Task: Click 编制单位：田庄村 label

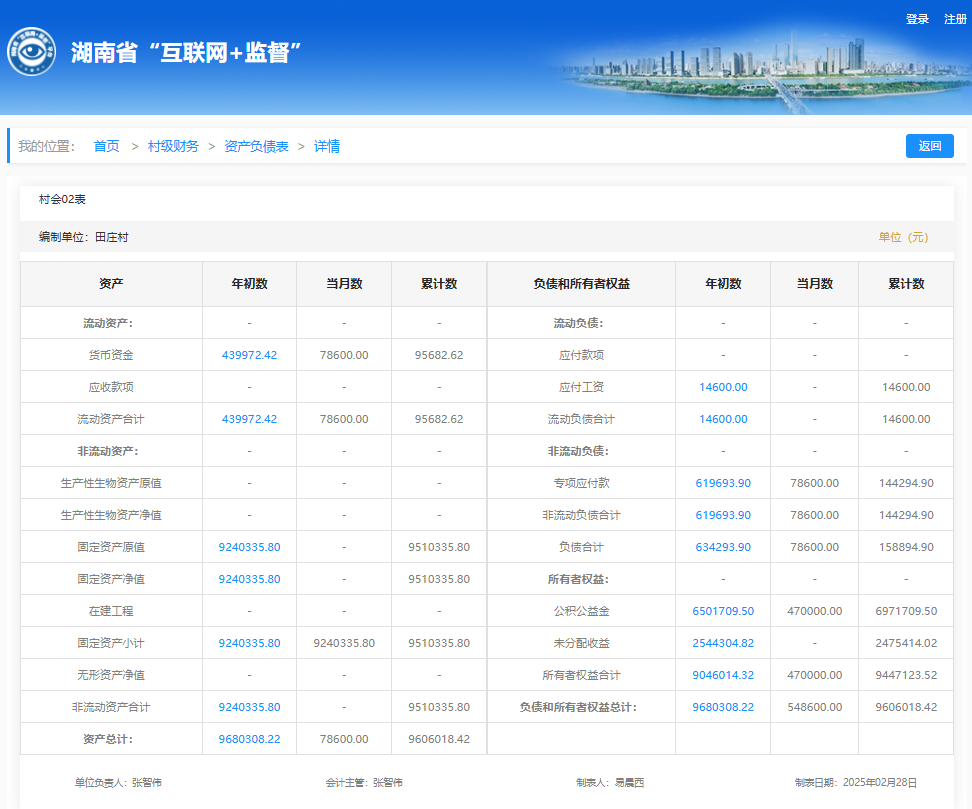Action: [x=84, y=237]
